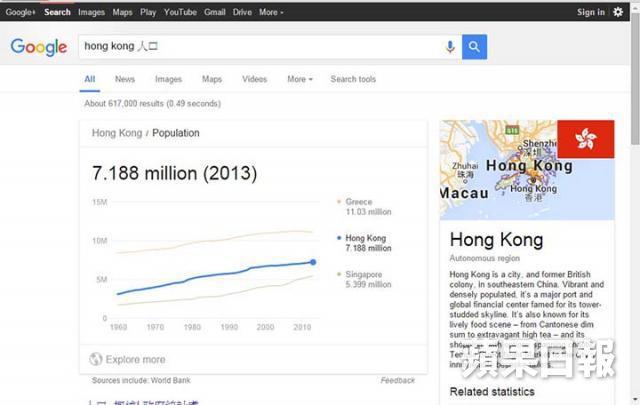Switch to the Videos results tab
Viewport: 640px width, 405px height.
point(254,79)
